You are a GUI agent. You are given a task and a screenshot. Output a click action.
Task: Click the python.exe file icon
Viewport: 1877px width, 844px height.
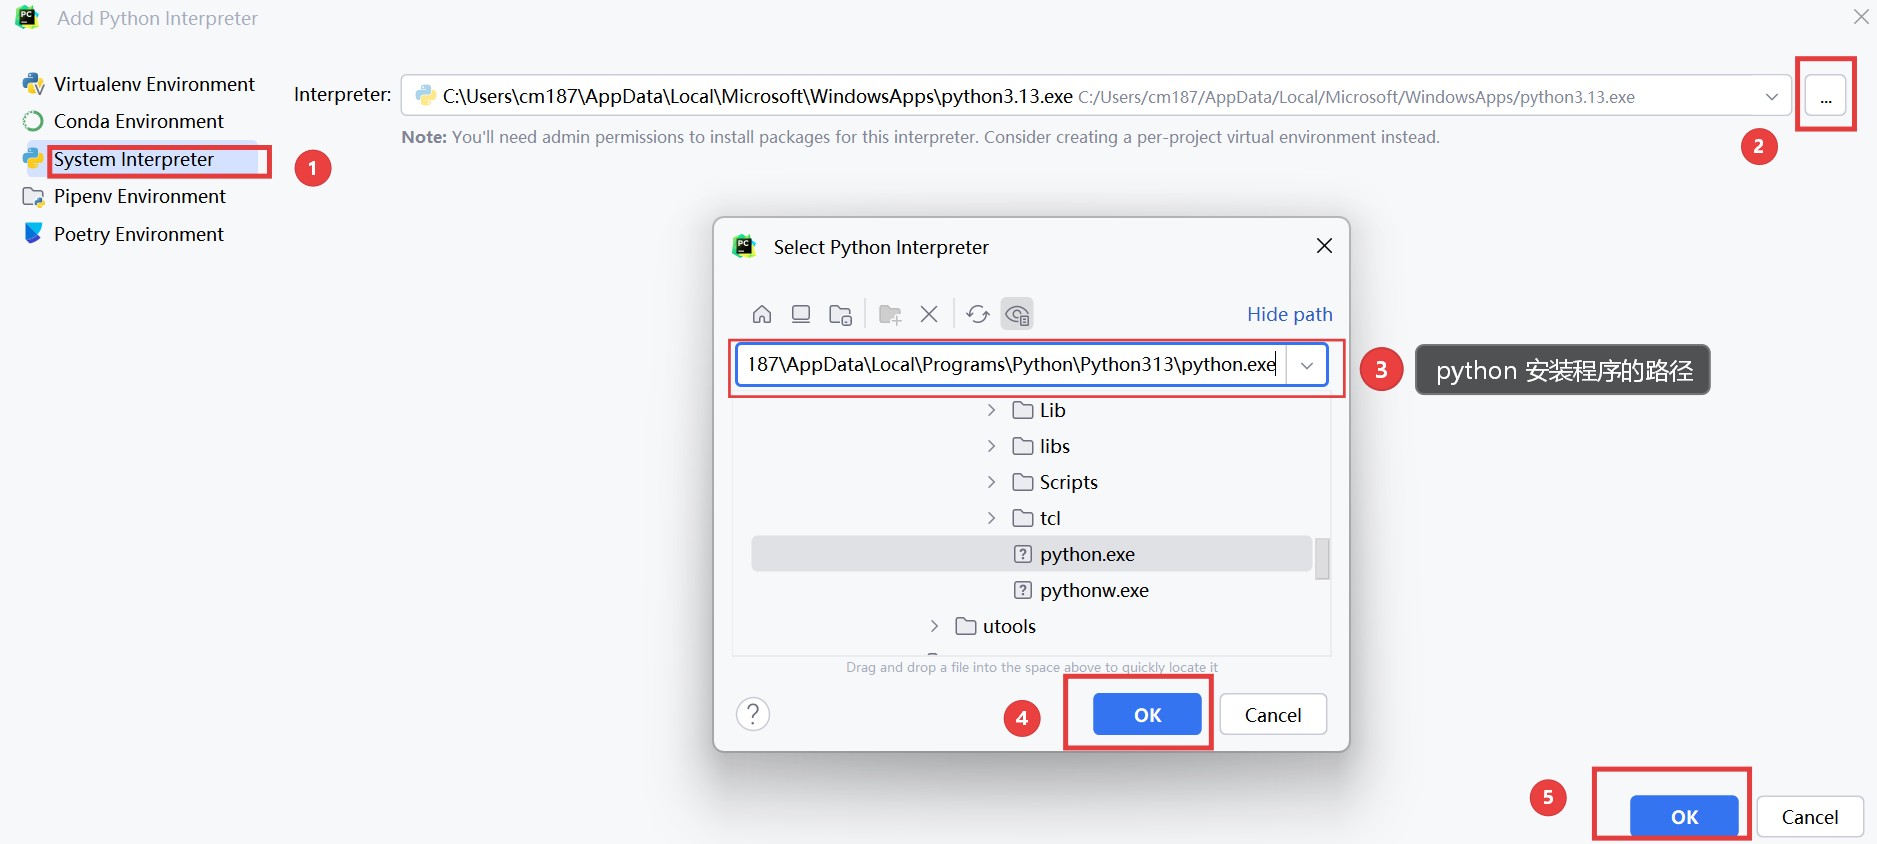click(1023, 554)
